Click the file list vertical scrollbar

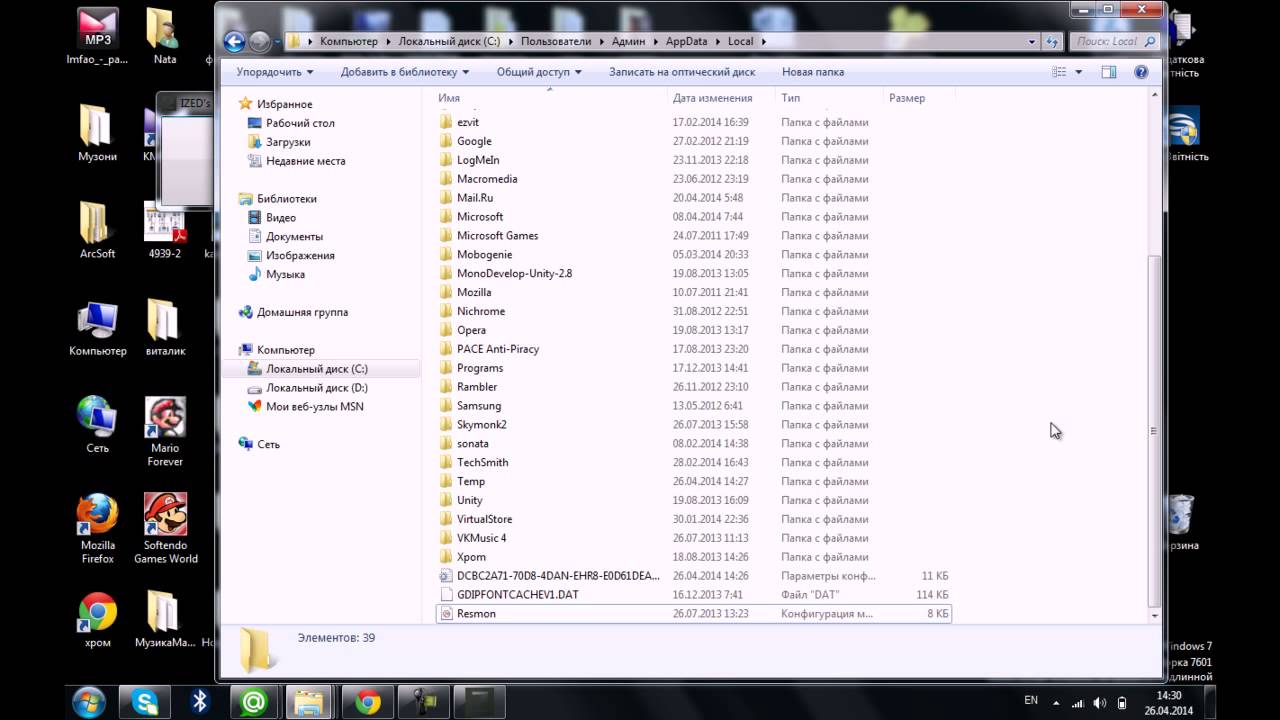tap(1154, 430)
